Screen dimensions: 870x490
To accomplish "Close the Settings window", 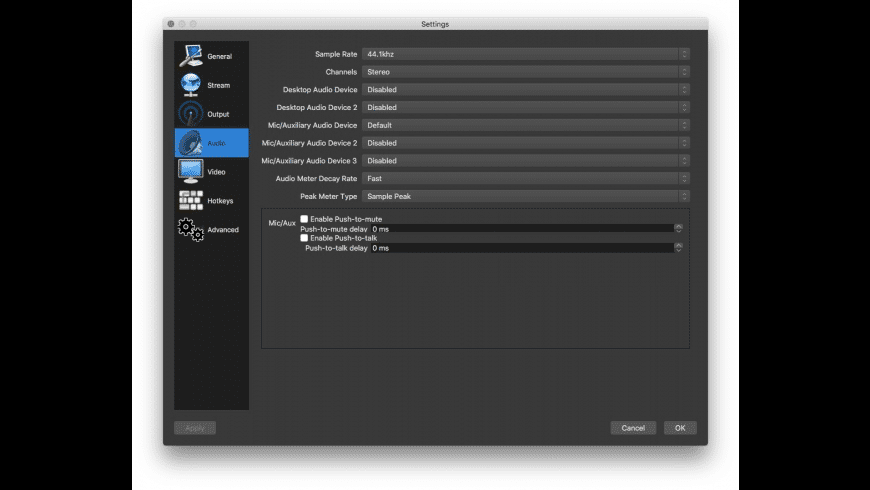I will point(171,24).
